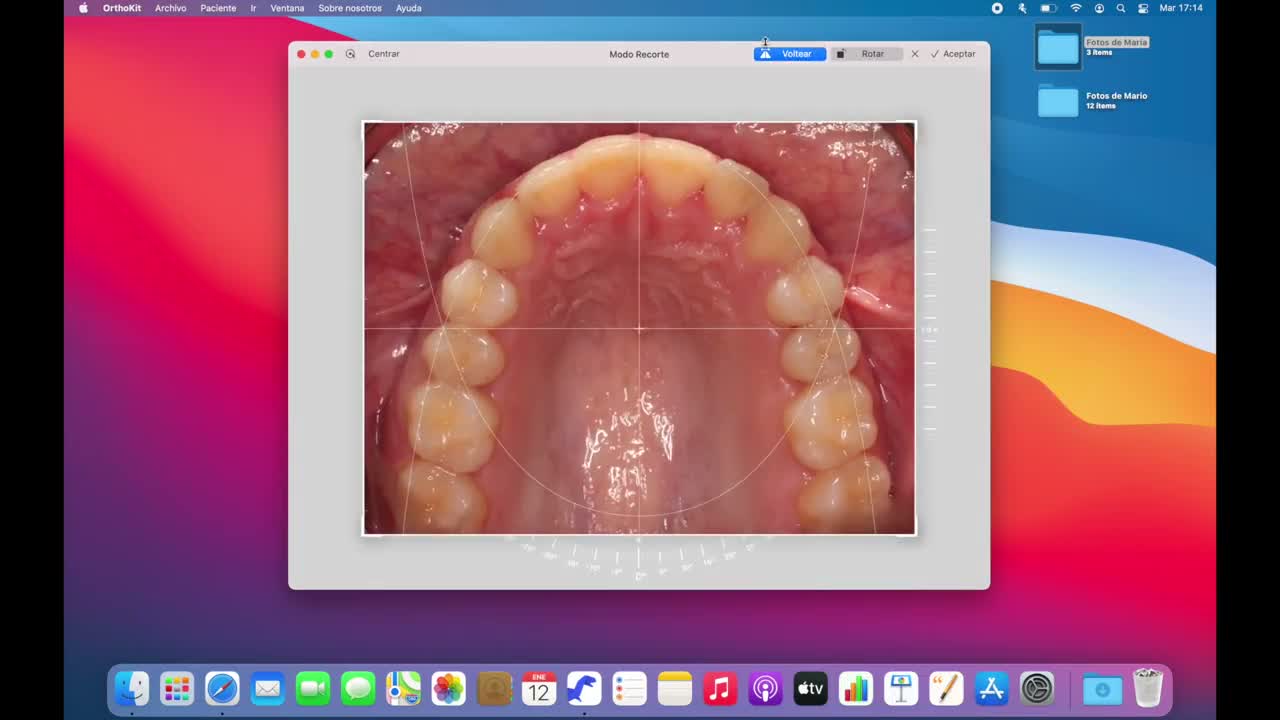This screenshot has height=720, width=1280.
Task: Launch Safari from the Dock
Action: coord(222,689)
